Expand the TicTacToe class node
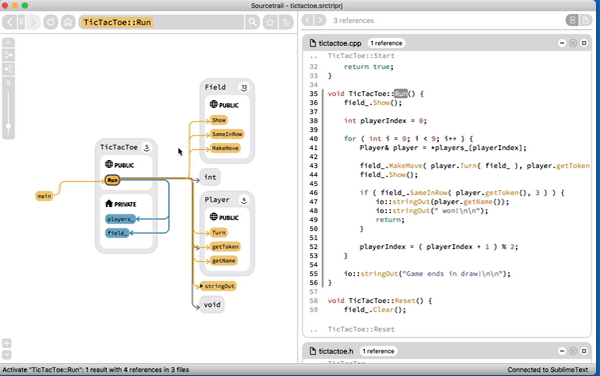 click(x=147, y=147)
